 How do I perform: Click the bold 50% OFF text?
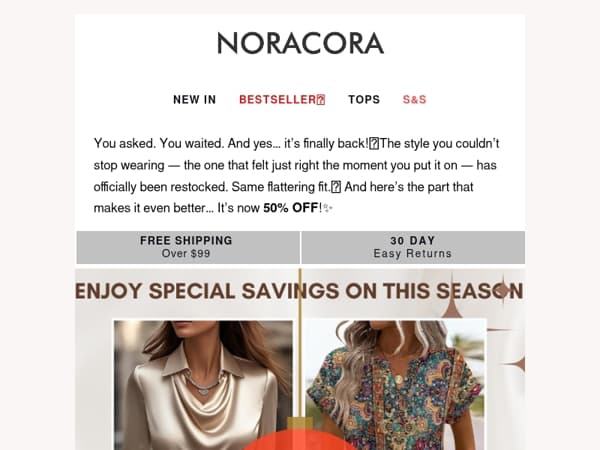pos(291,208)
